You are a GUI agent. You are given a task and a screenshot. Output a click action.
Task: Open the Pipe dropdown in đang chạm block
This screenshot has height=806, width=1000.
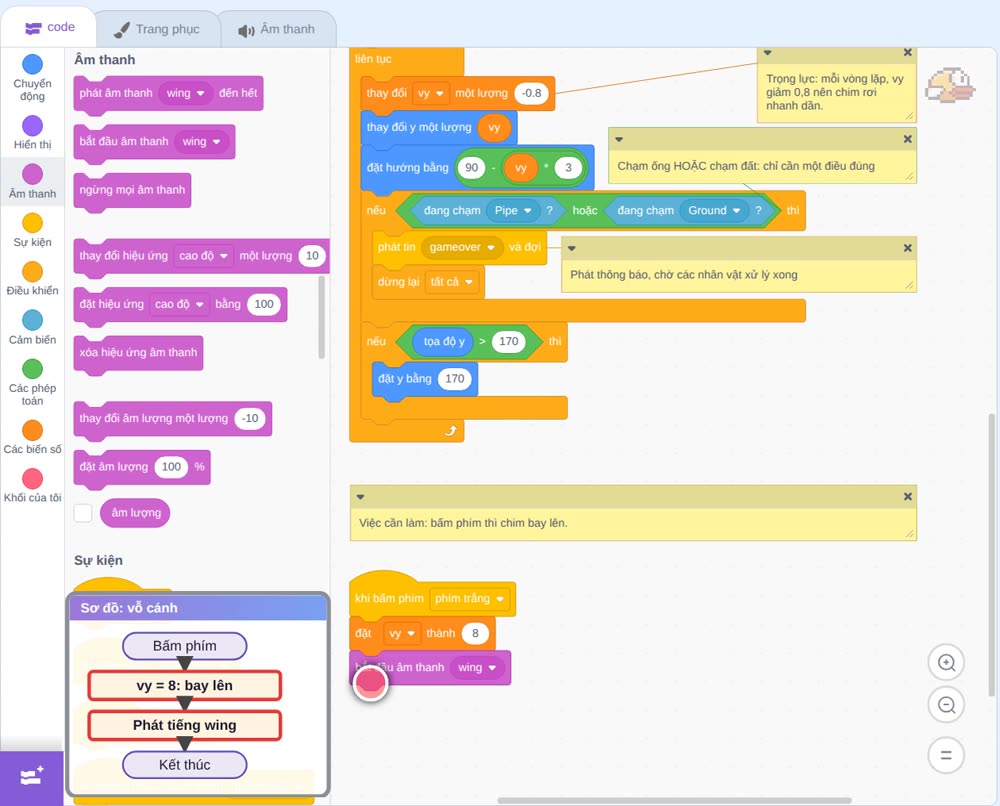click(513, 210)
